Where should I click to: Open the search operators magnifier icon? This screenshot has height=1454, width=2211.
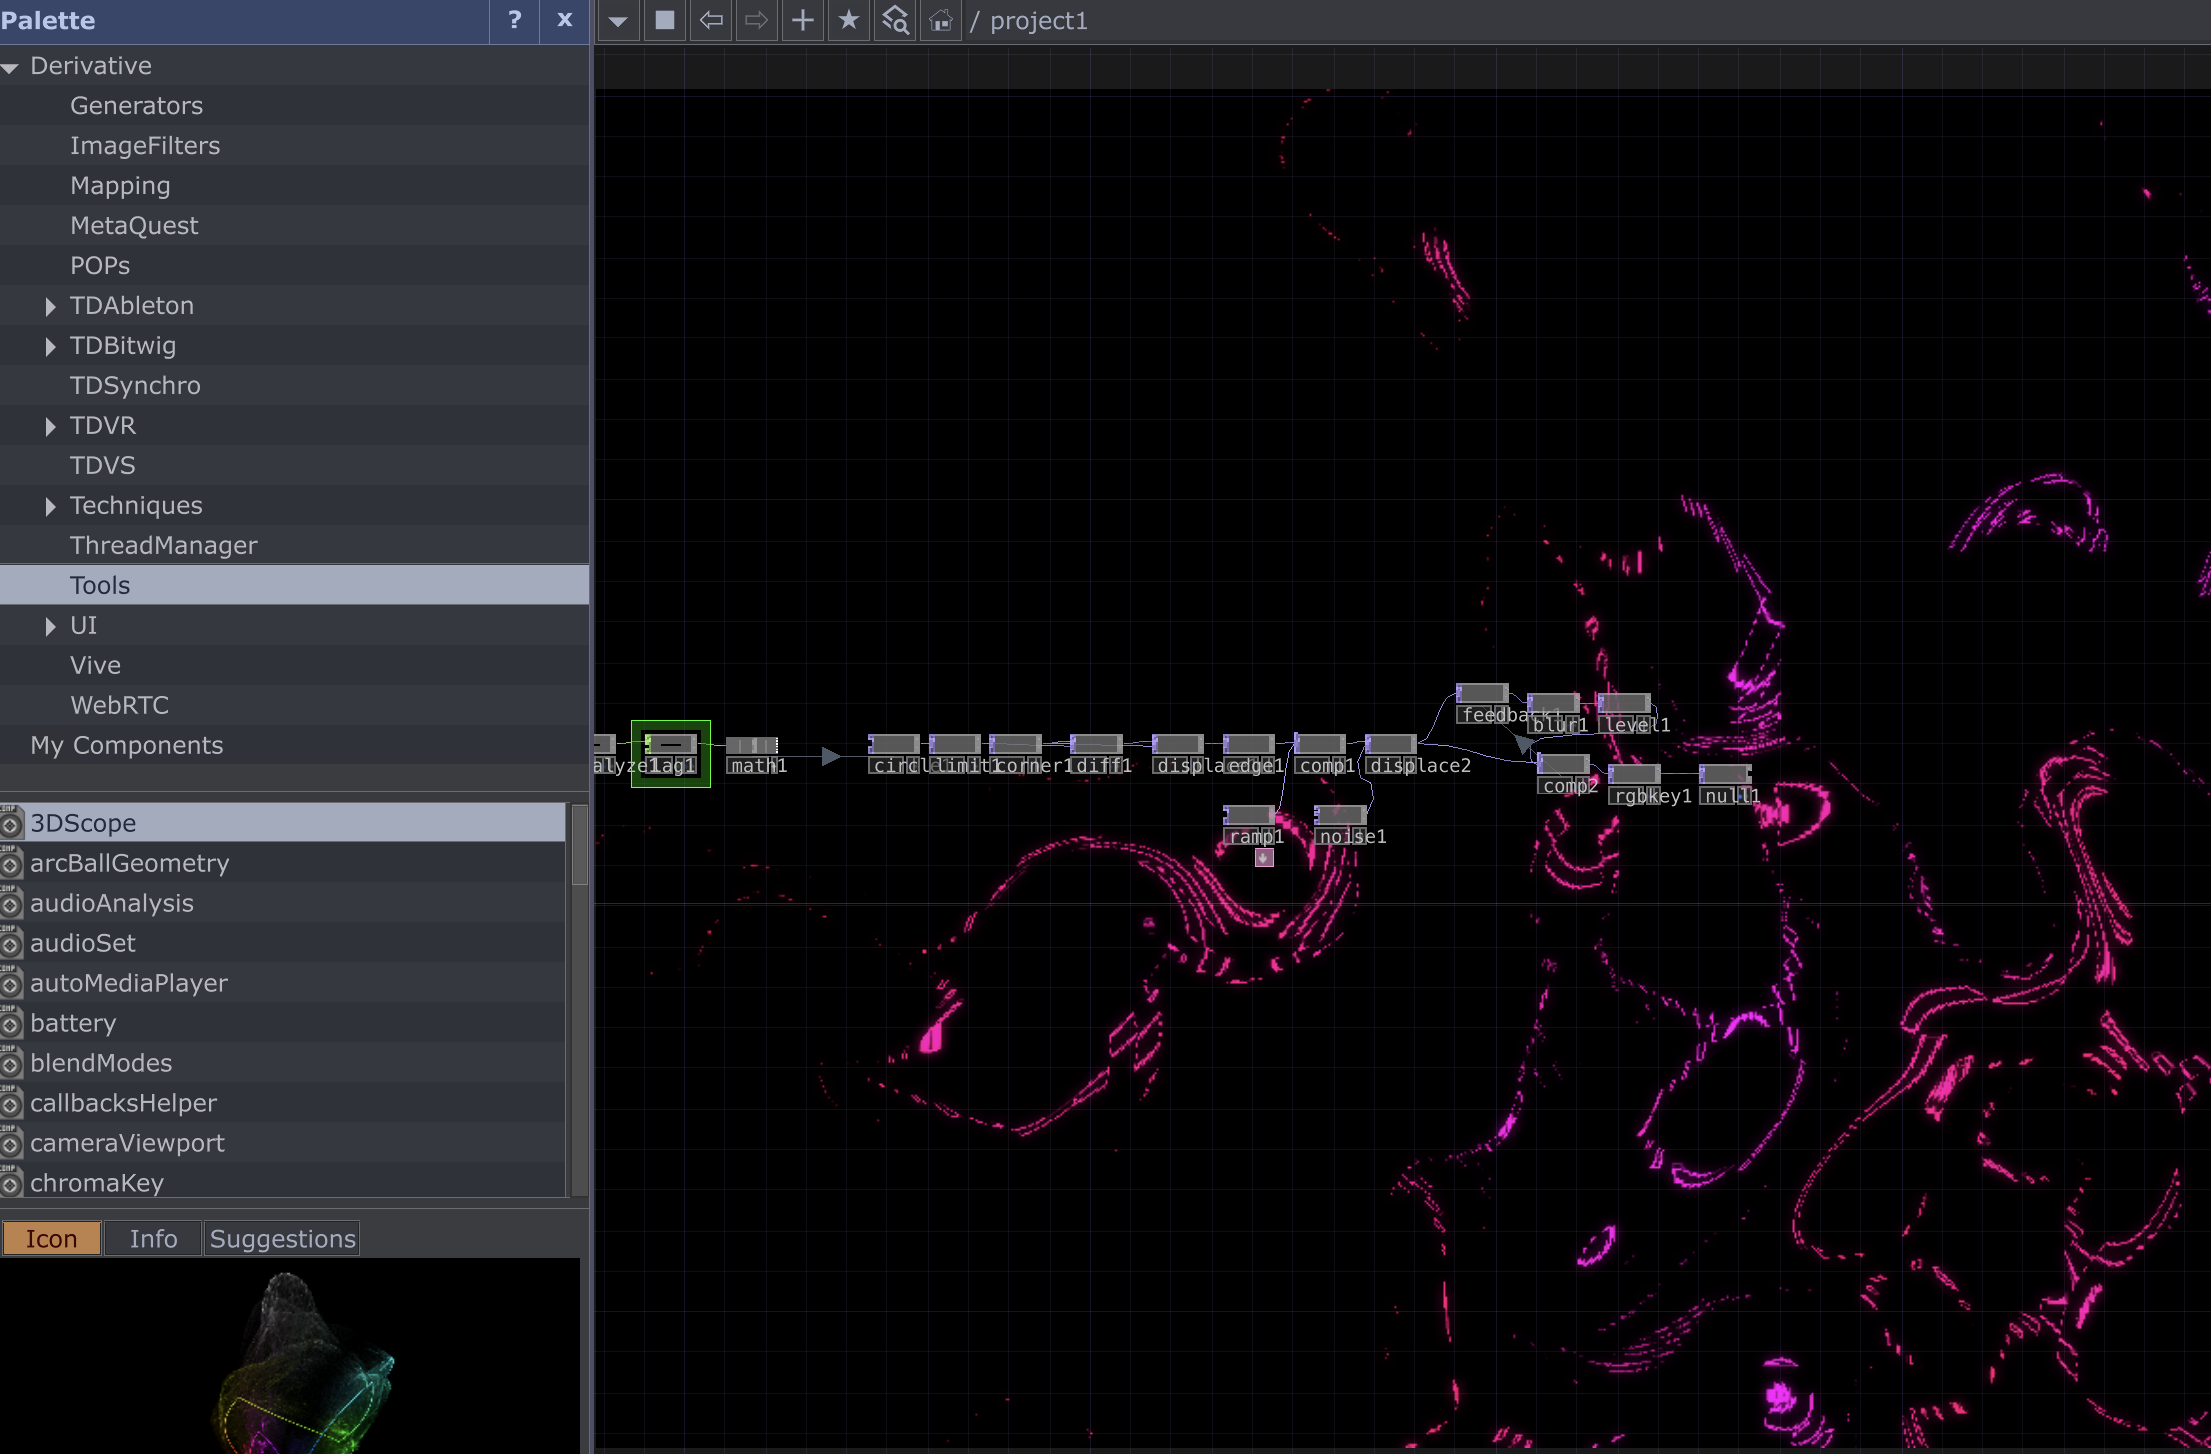click(x=895, y=21)
